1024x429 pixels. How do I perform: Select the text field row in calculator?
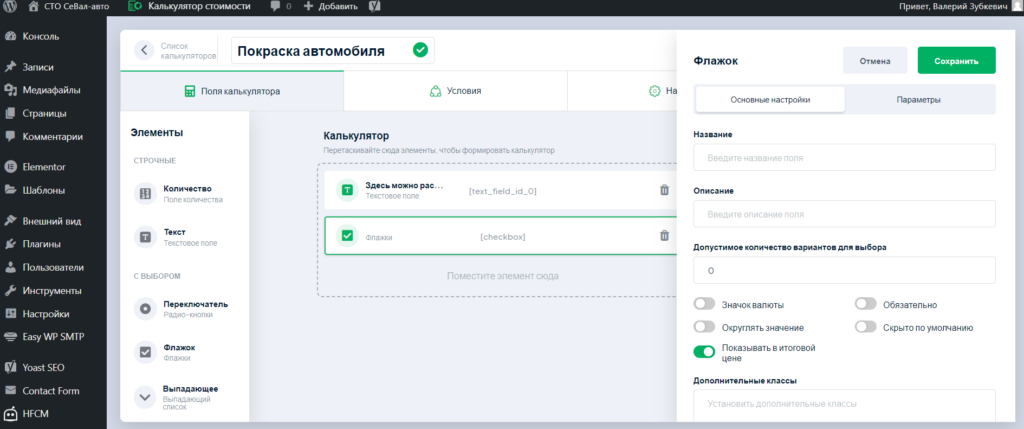pos(500,190)
